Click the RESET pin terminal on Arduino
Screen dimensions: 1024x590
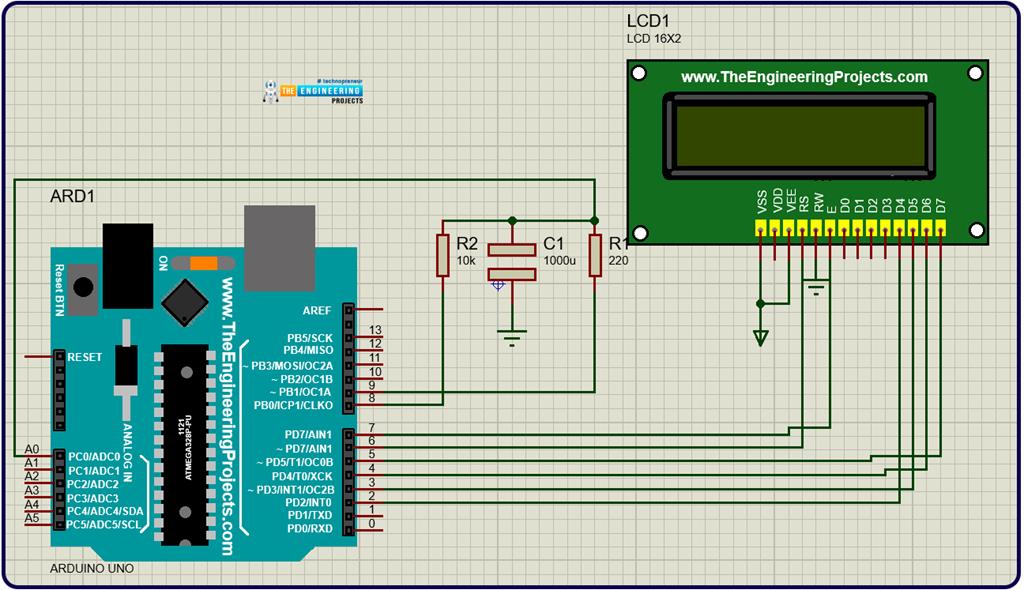pyautogui.click(x=60, y=356)
